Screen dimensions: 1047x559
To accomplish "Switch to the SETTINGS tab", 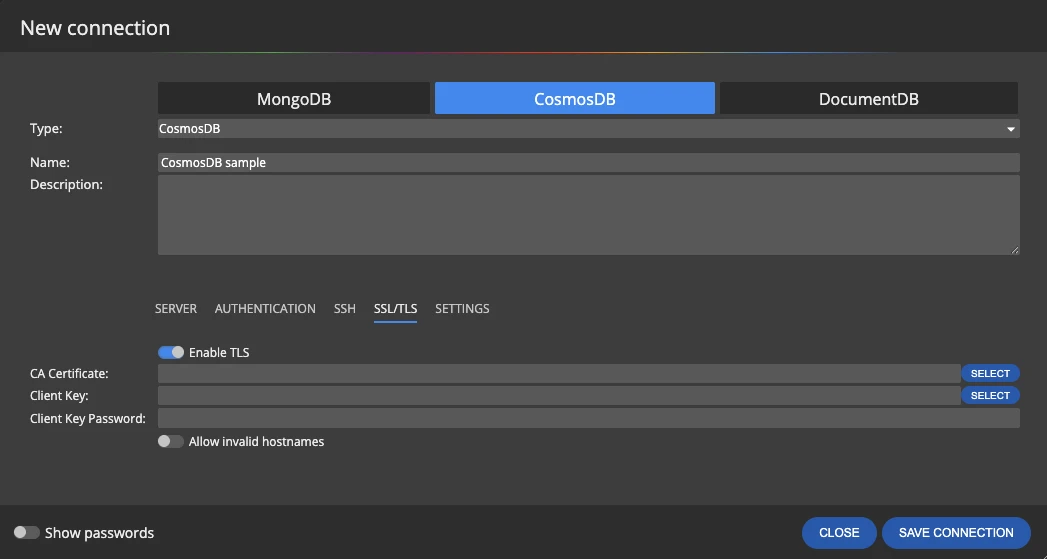I will pyautogui.click(x=462, y=309).
